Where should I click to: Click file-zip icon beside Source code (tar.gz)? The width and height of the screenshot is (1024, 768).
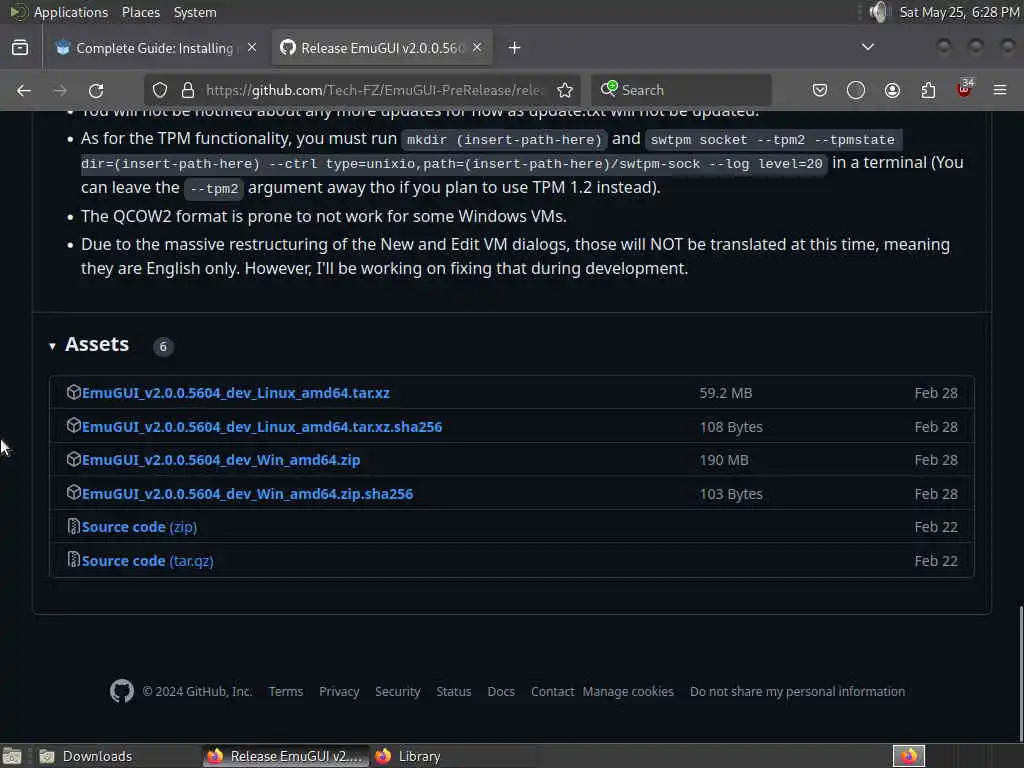(74, 560)
